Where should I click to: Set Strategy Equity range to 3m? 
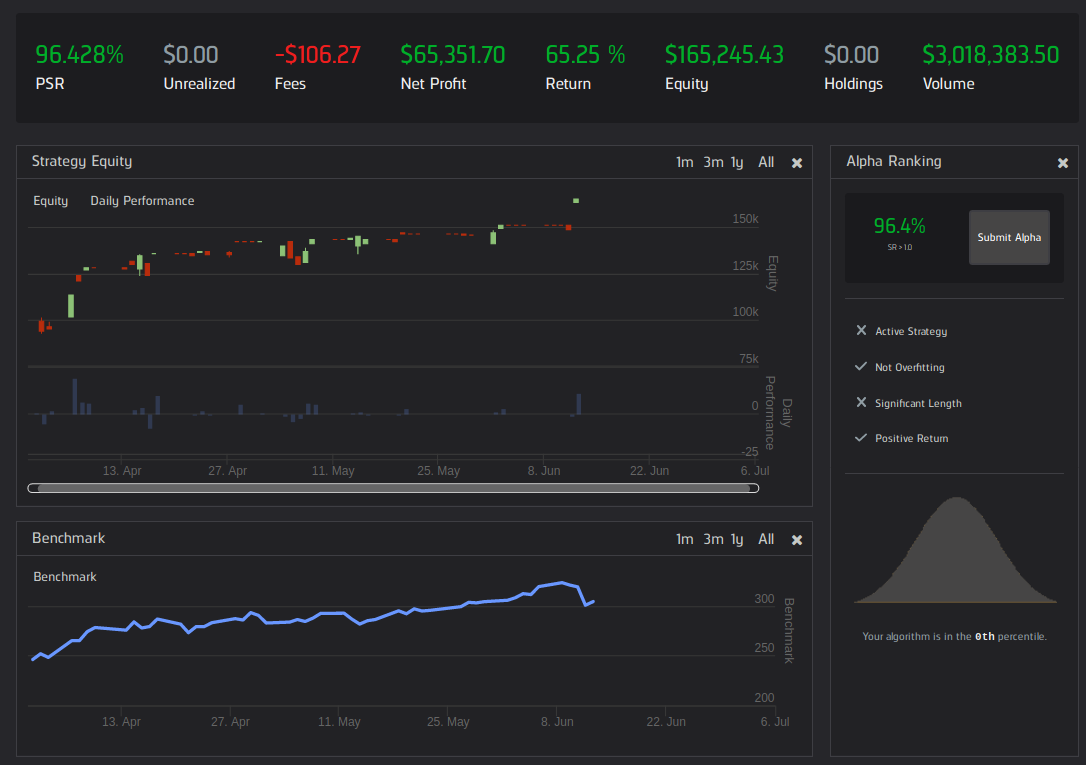point(713,162)
